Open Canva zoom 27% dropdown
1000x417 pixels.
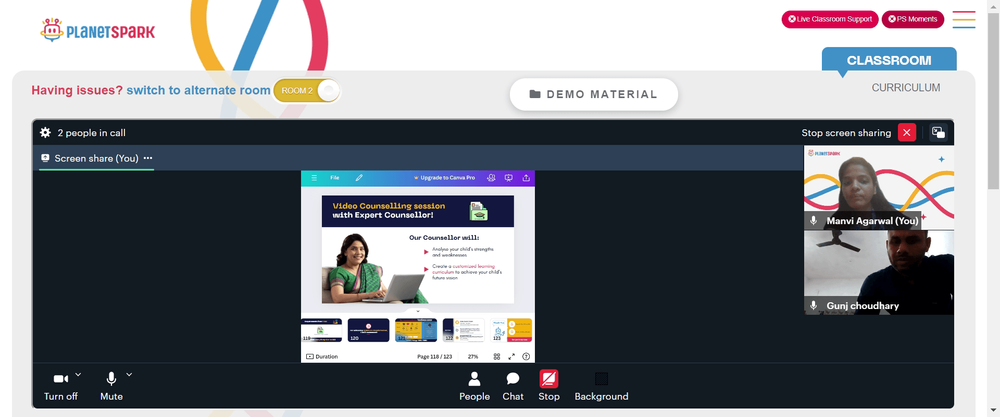[473, 356]
